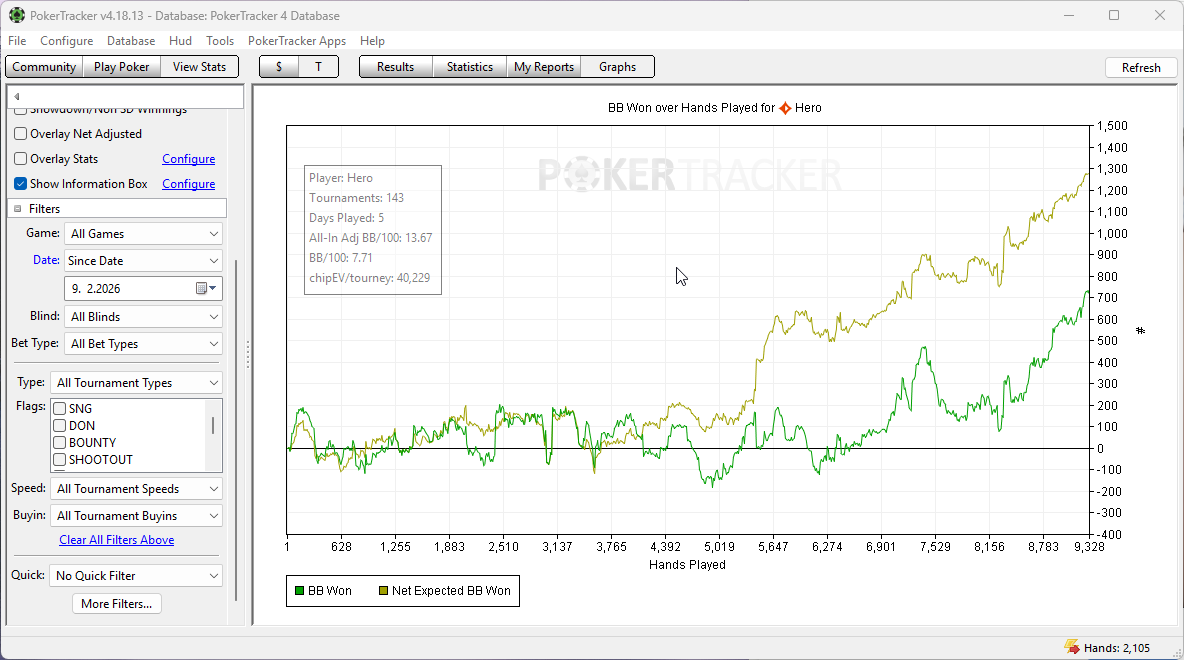Enable the Overlay Net Adjusted checkbox
Viewport: 1184px width, 660px height.
pyautogui.click(x=21, y=134)
